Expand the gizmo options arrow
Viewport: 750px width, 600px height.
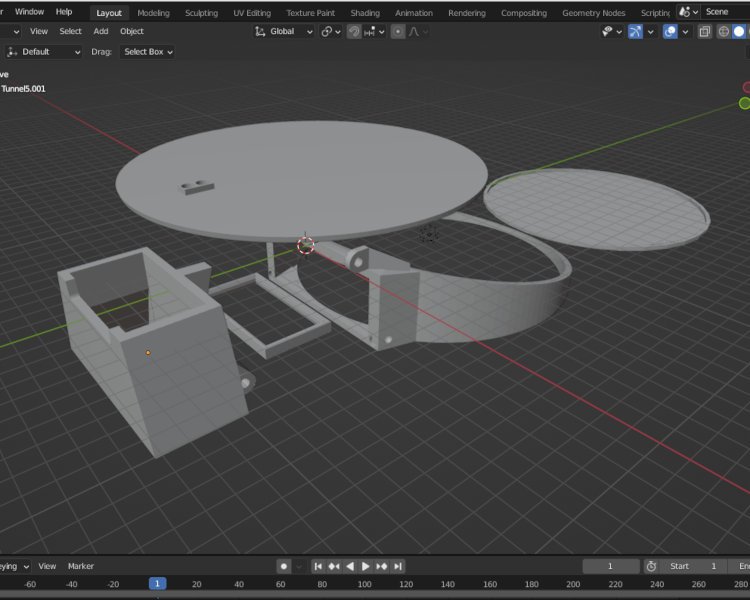[x=650, y=32]
